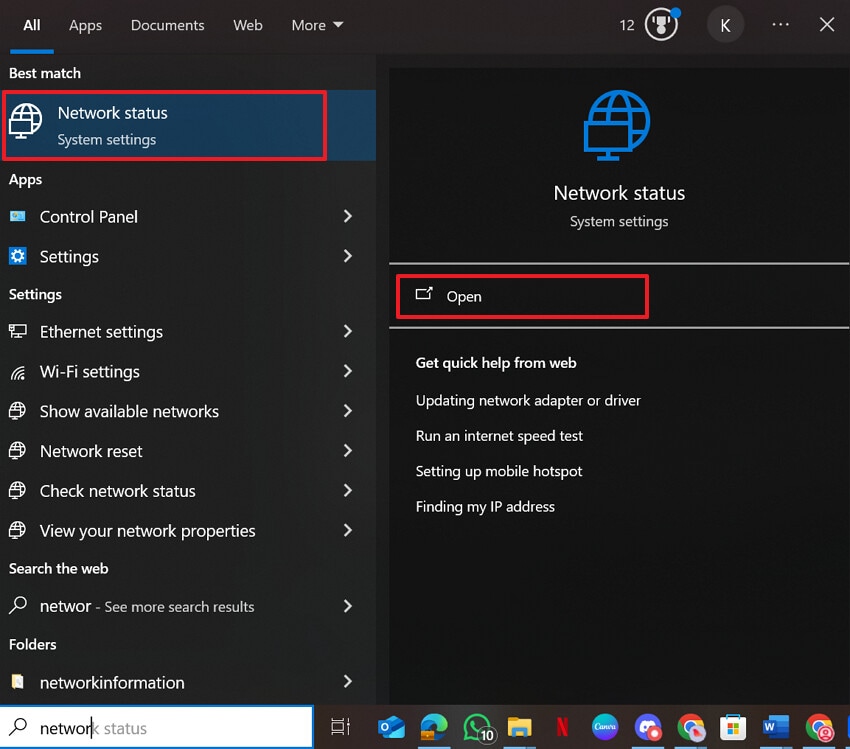Open the networkinformation folder result
The width and height of the screenshot is (850, 749).
click(x=111, y=682)
